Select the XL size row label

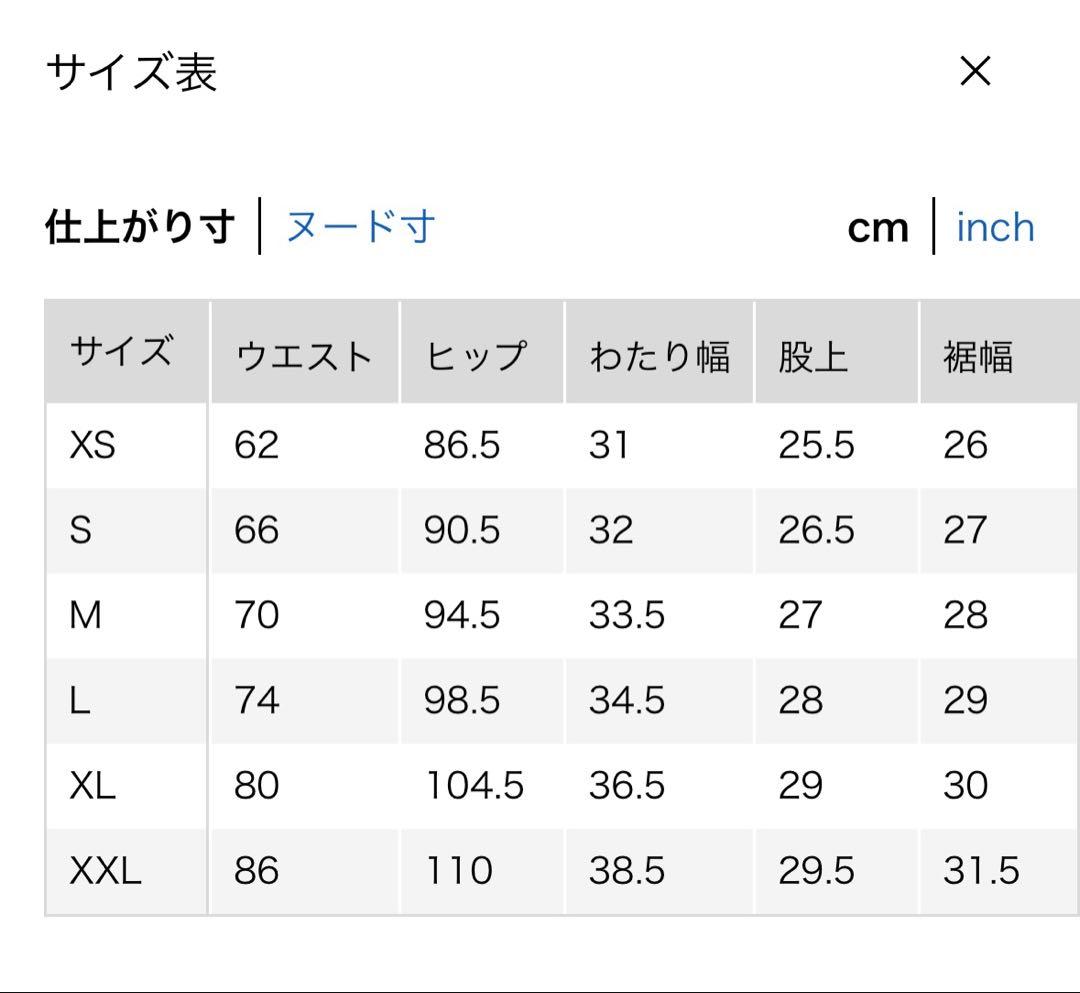(92, 785)
